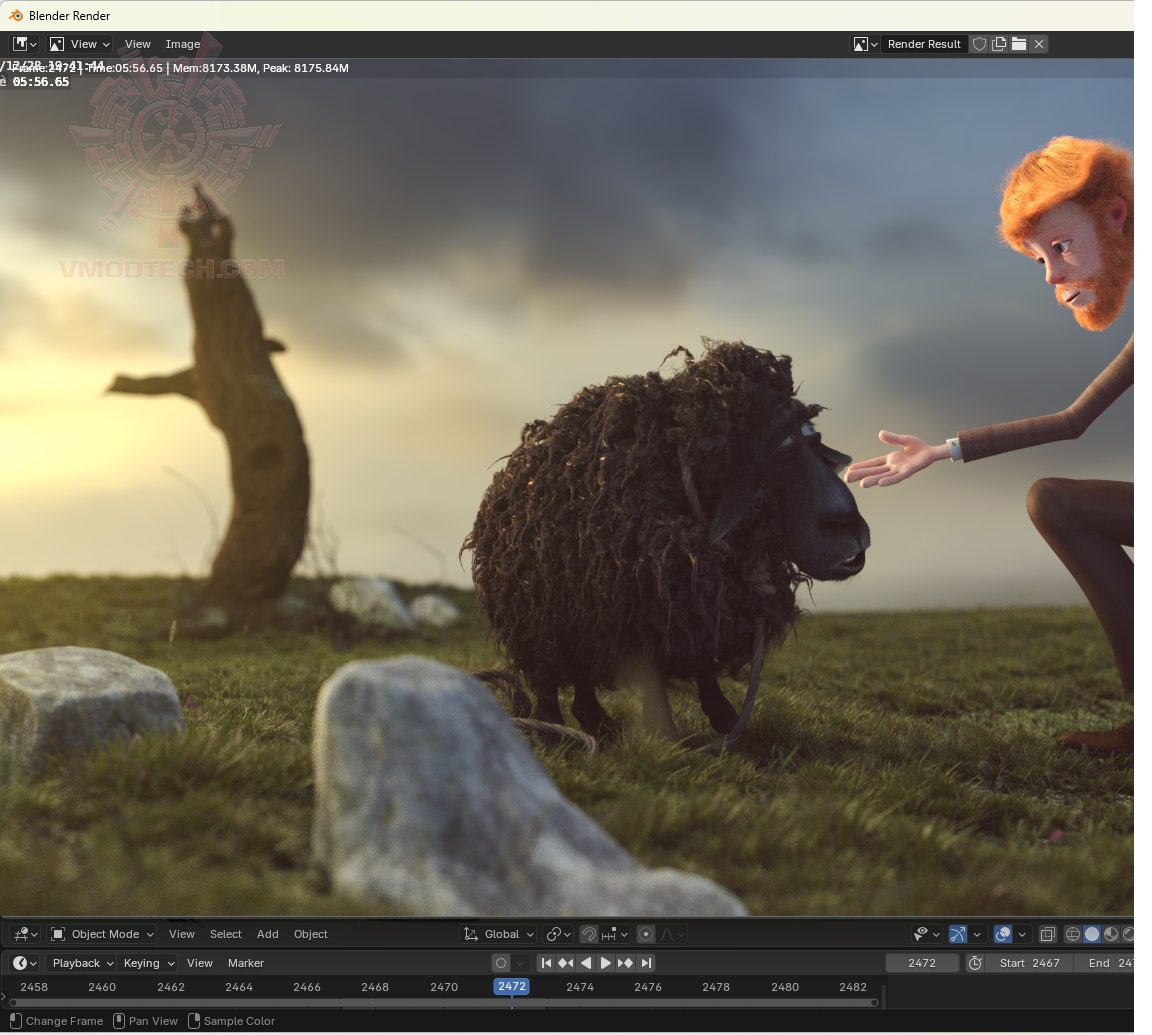
Task: Click the Pan View status hint
Action: coord(145,1020)
